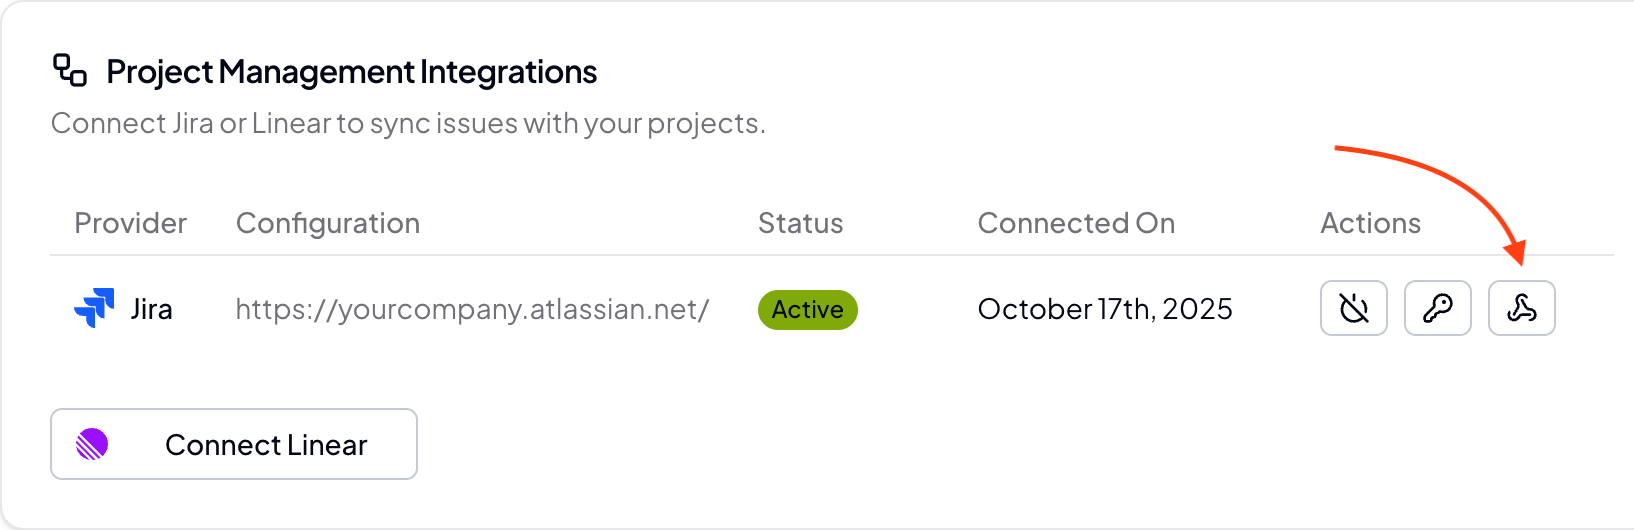Image resolution: width=1634 pixels, height=530 pixels.
Task: Click the Configuration column header
Action: pyautogui.click(x=327, y=223)
